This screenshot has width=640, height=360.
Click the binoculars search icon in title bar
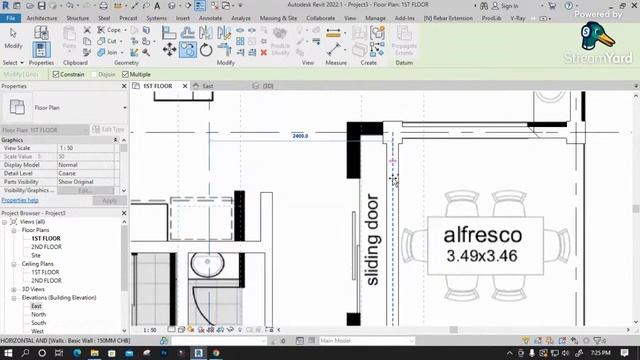pyautogui.click(x=484, y=6)
